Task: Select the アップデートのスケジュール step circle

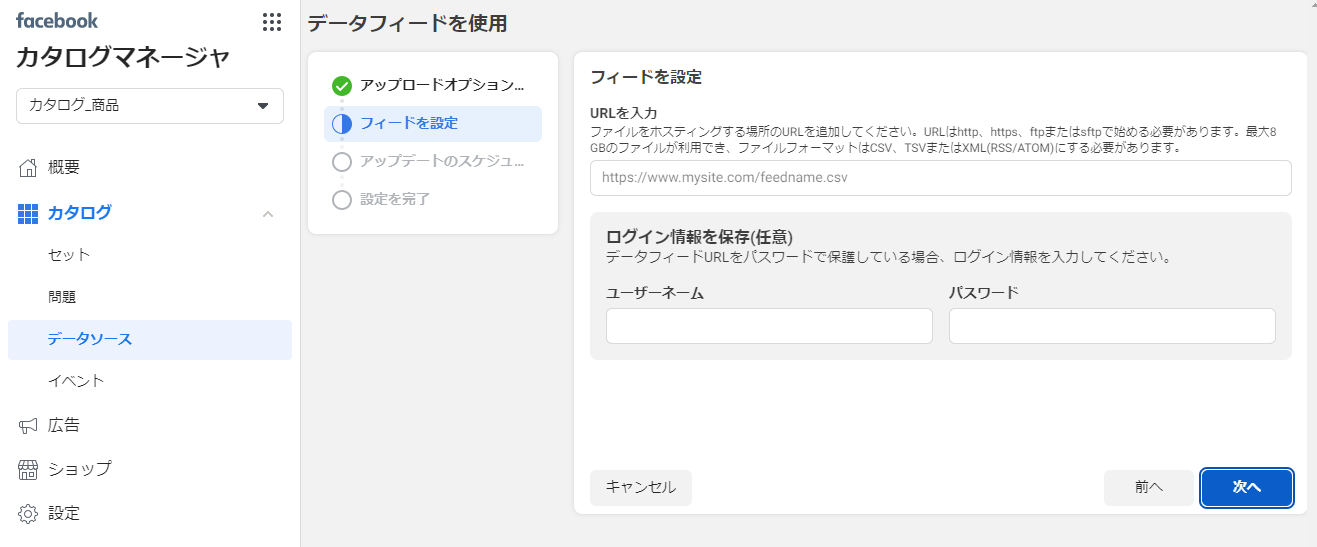Action: tap(342, 162)
